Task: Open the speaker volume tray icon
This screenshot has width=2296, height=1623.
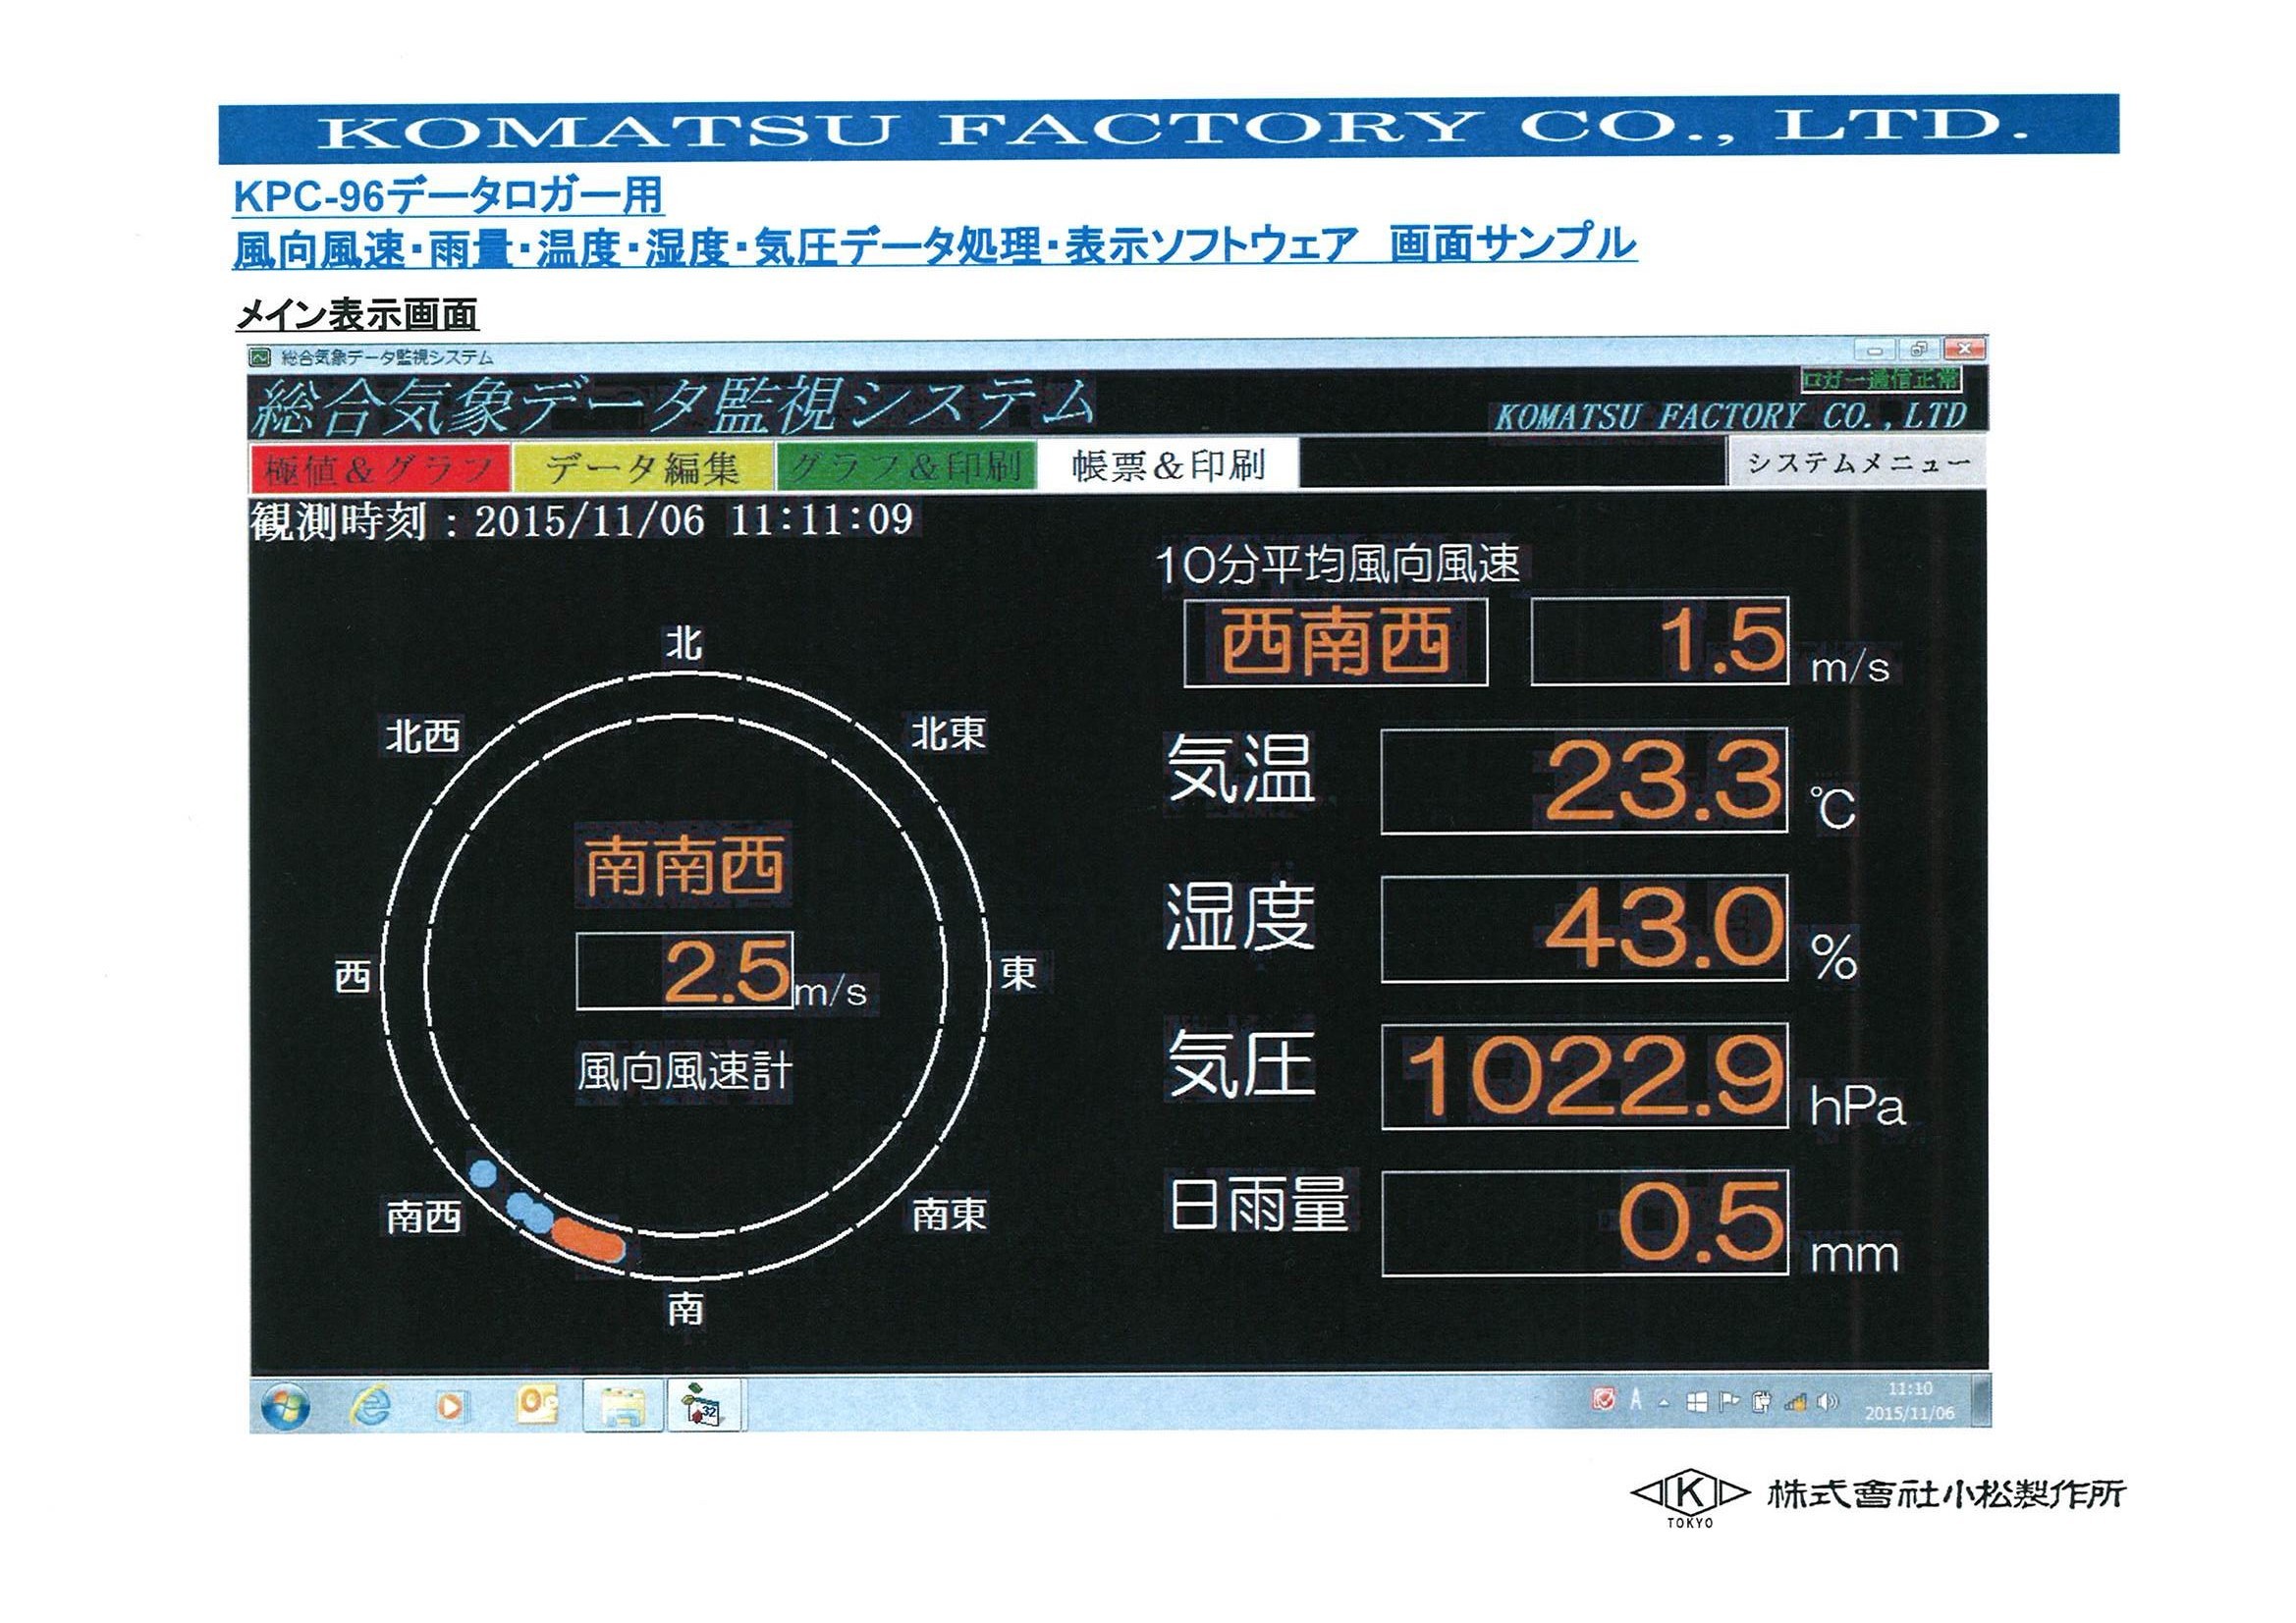Action: tap(1828, 1401)
